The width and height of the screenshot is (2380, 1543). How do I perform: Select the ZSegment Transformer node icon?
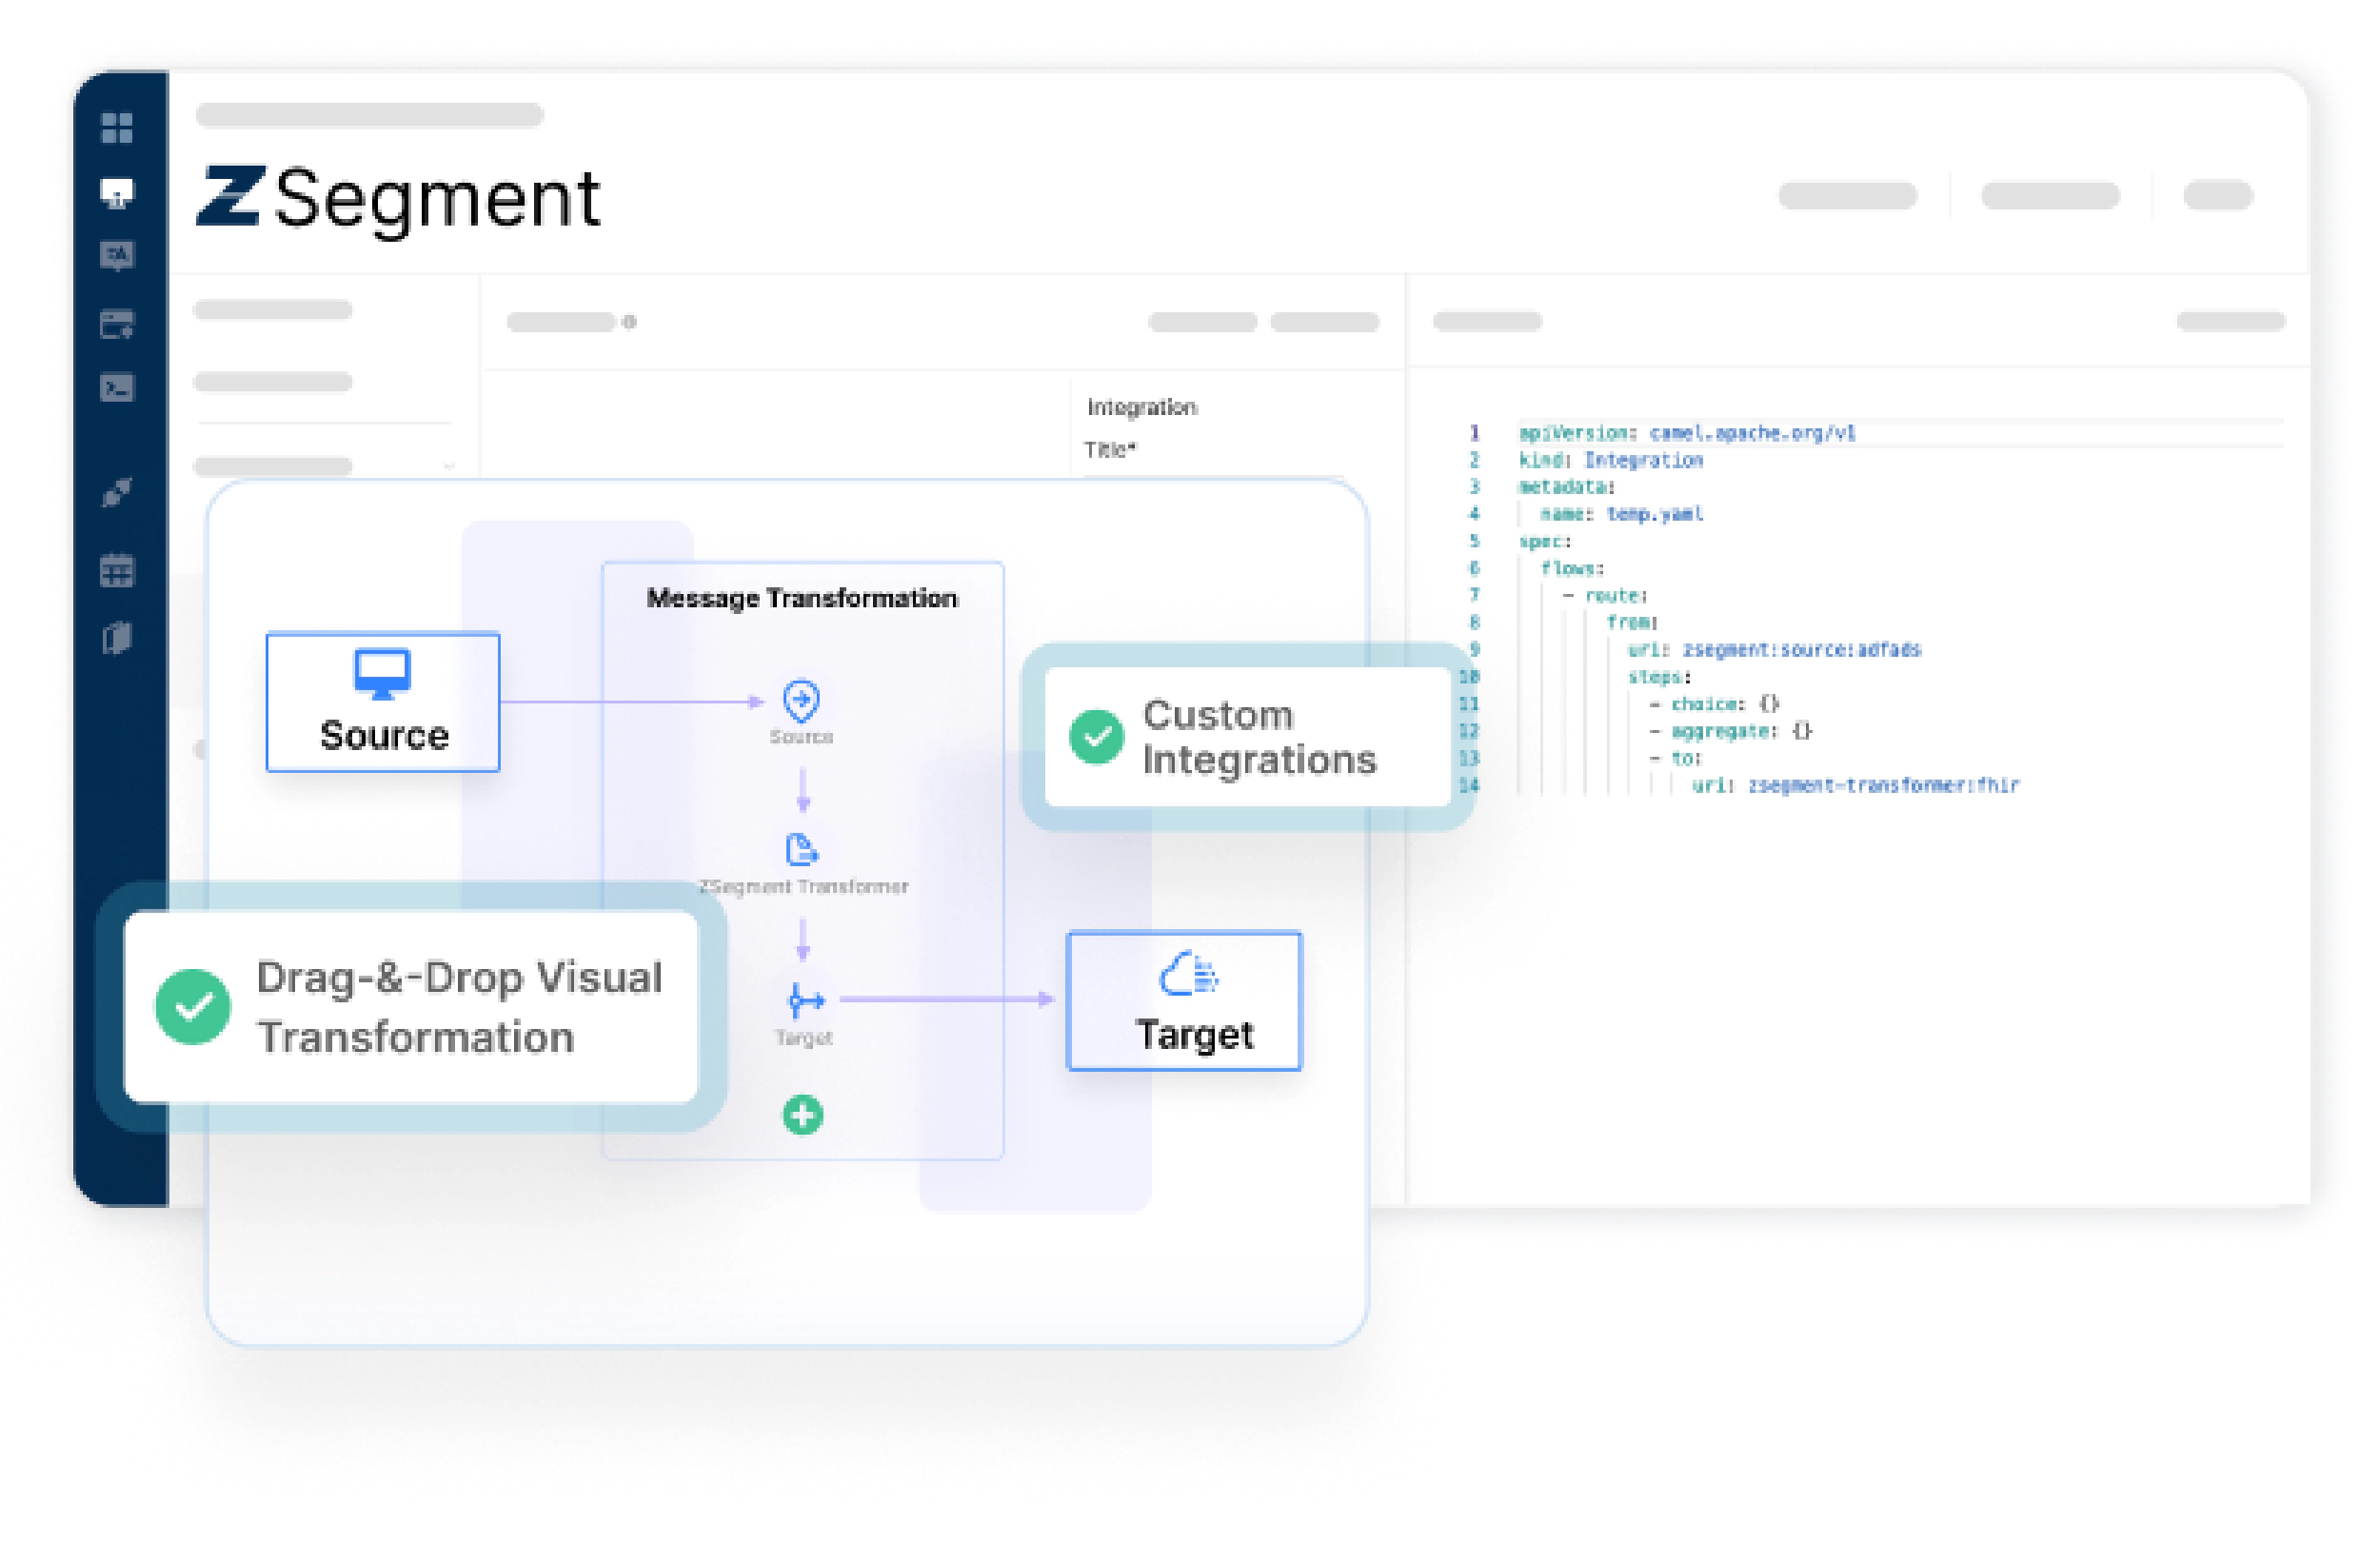coord(801,850)
